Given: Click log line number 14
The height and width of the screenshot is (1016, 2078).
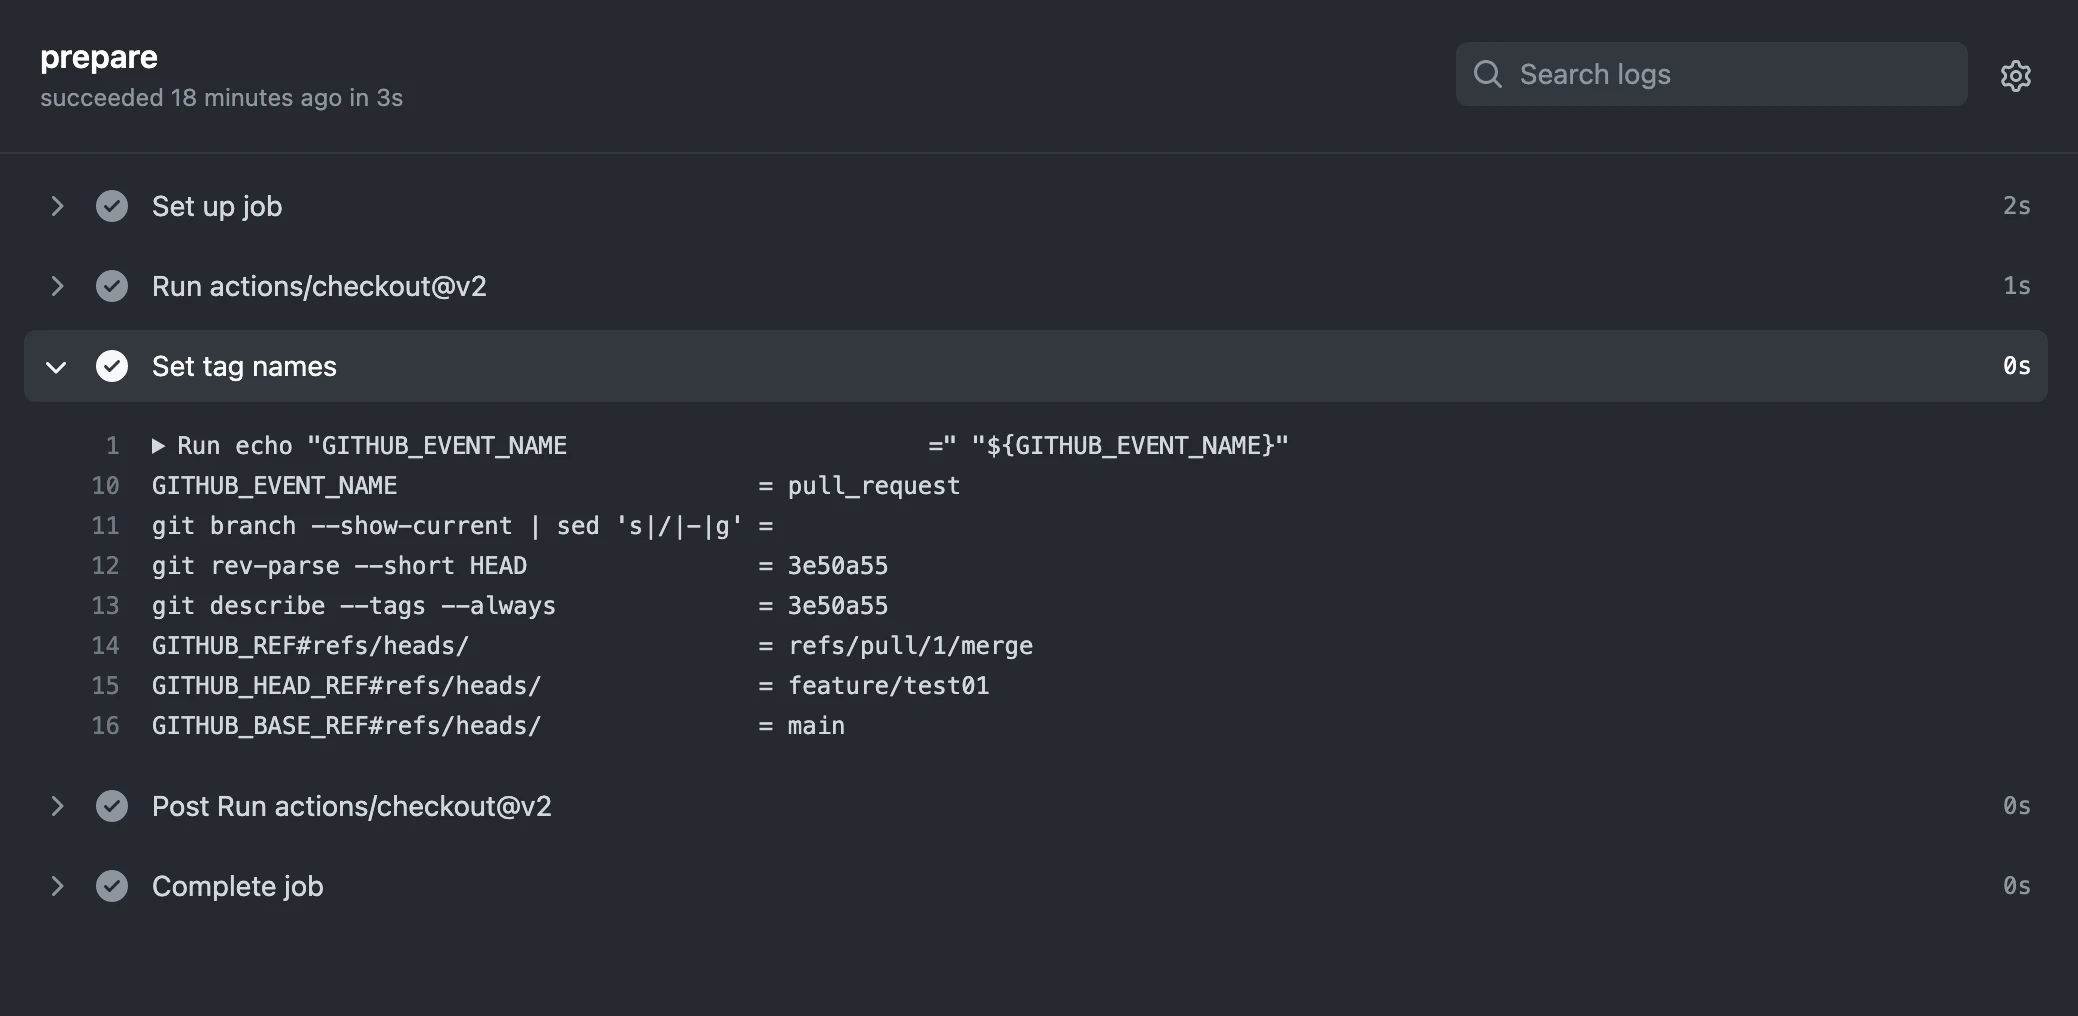Looking at the screenshot, I should [x=105, y=646].
